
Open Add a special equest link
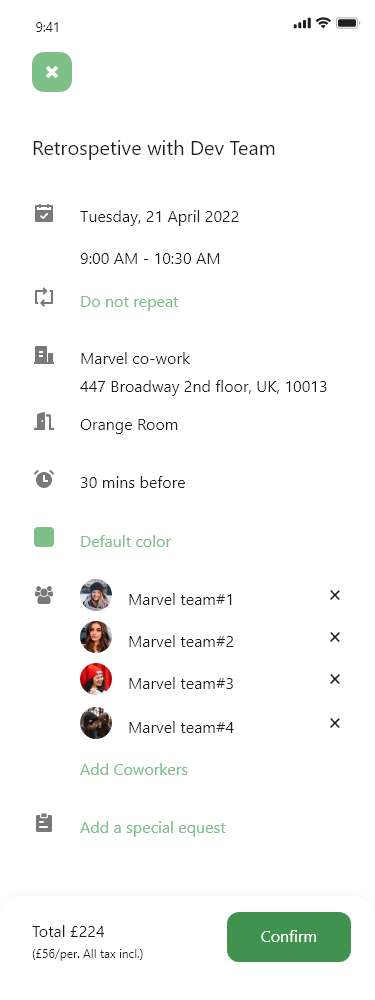coord(153,828)
